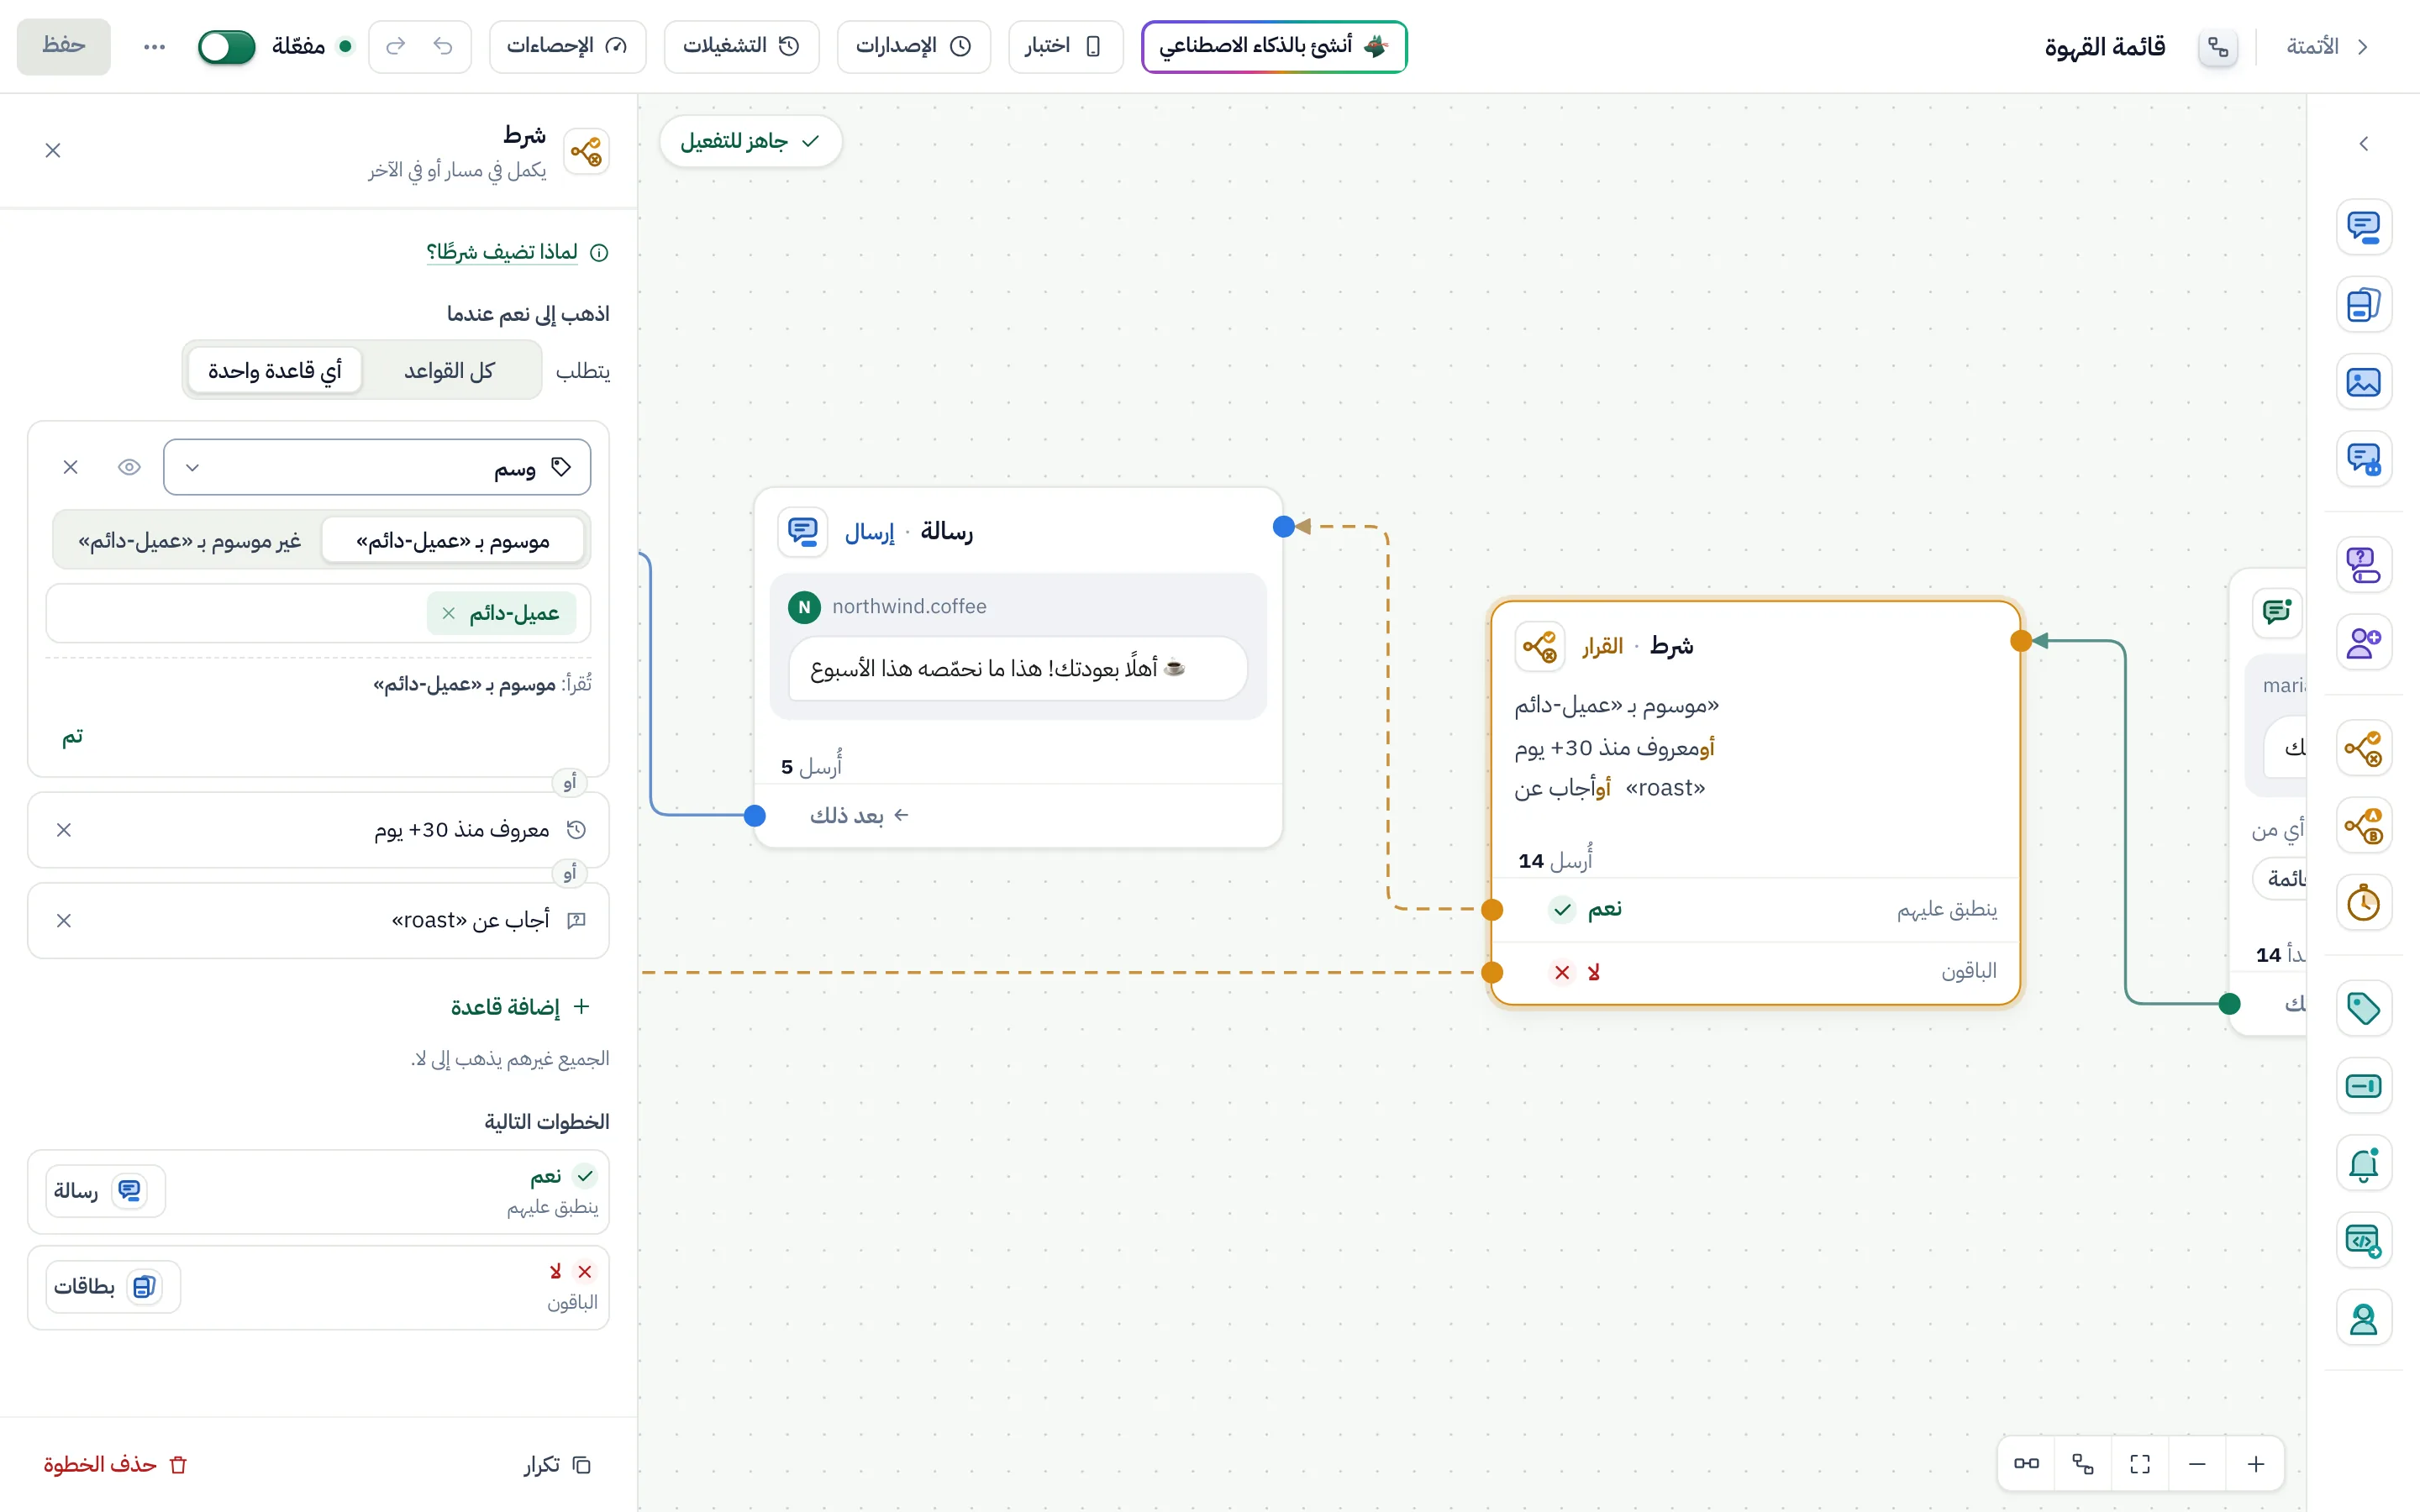2420x1512 pixels.
Task: Open the 'التشغيلات' tab
Action: [741, 46]
